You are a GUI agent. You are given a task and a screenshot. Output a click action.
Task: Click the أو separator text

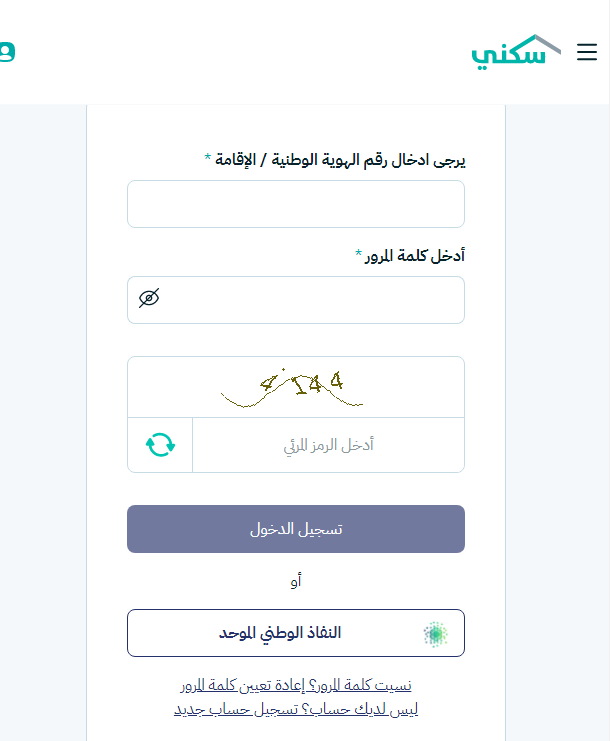pyautogui.click(x=296, y=580)
